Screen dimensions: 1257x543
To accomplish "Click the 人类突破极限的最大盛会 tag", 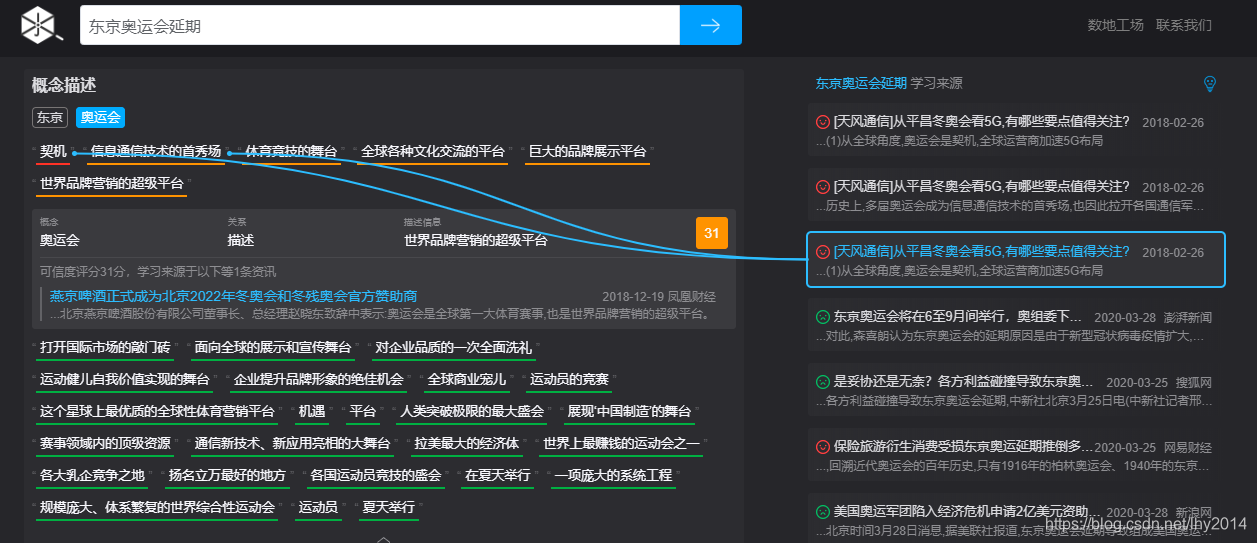I will [472, 412].
